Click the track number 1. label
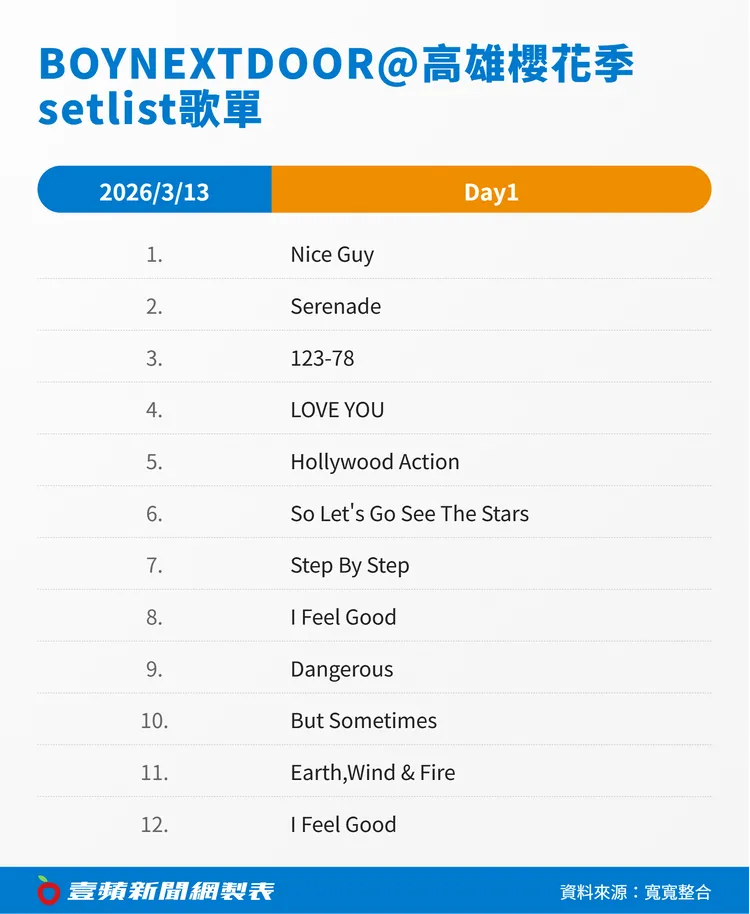The width and height of the screenshot is (750, 914). point(154,254)
